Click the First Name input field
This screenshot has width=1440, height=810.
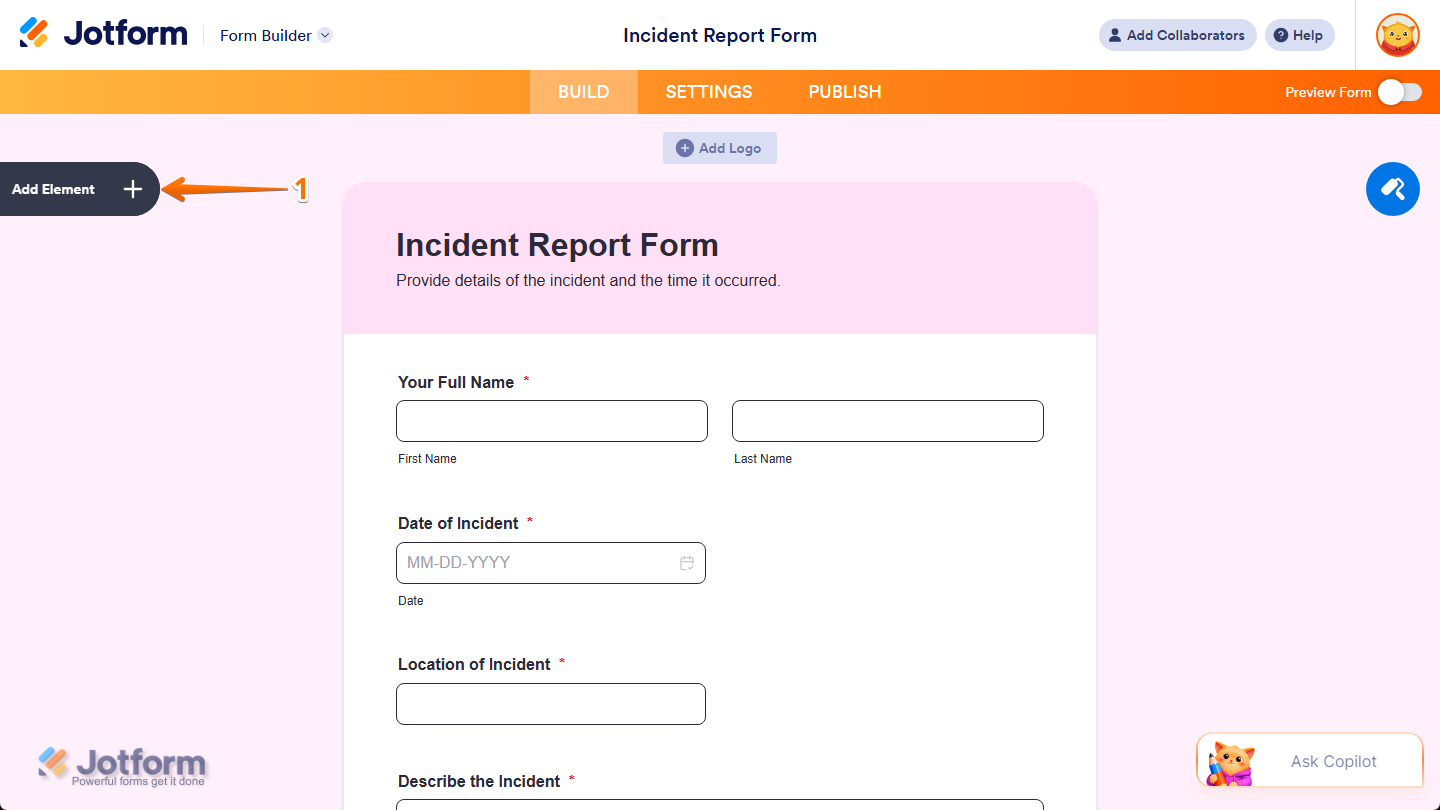(552, 421)
